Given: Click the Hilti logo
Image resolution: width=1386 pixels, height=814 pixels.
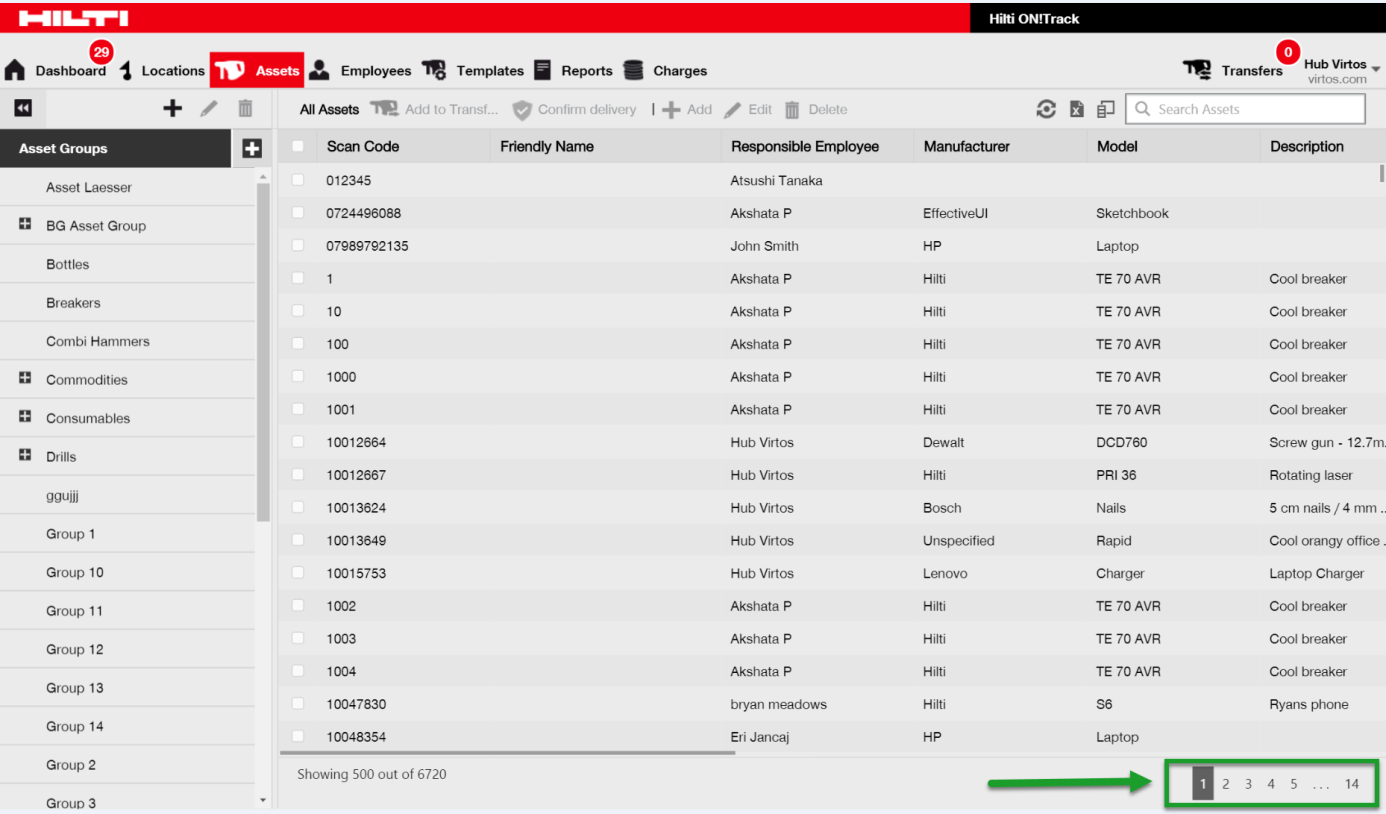Looking at the screenshot, I should tap(74, 18).
